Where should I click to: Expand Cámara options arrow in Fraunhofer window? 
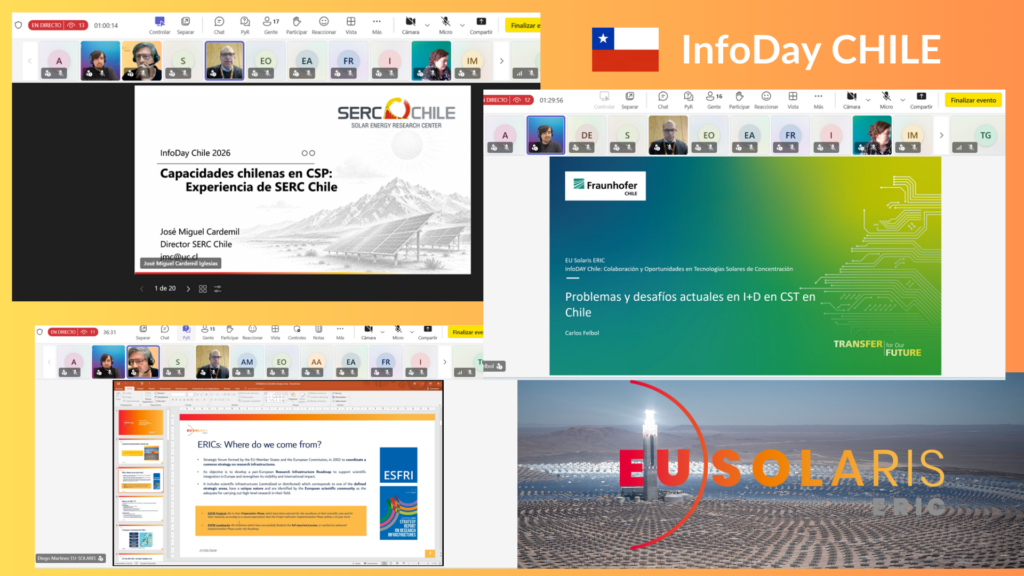(x=868, y=100)
